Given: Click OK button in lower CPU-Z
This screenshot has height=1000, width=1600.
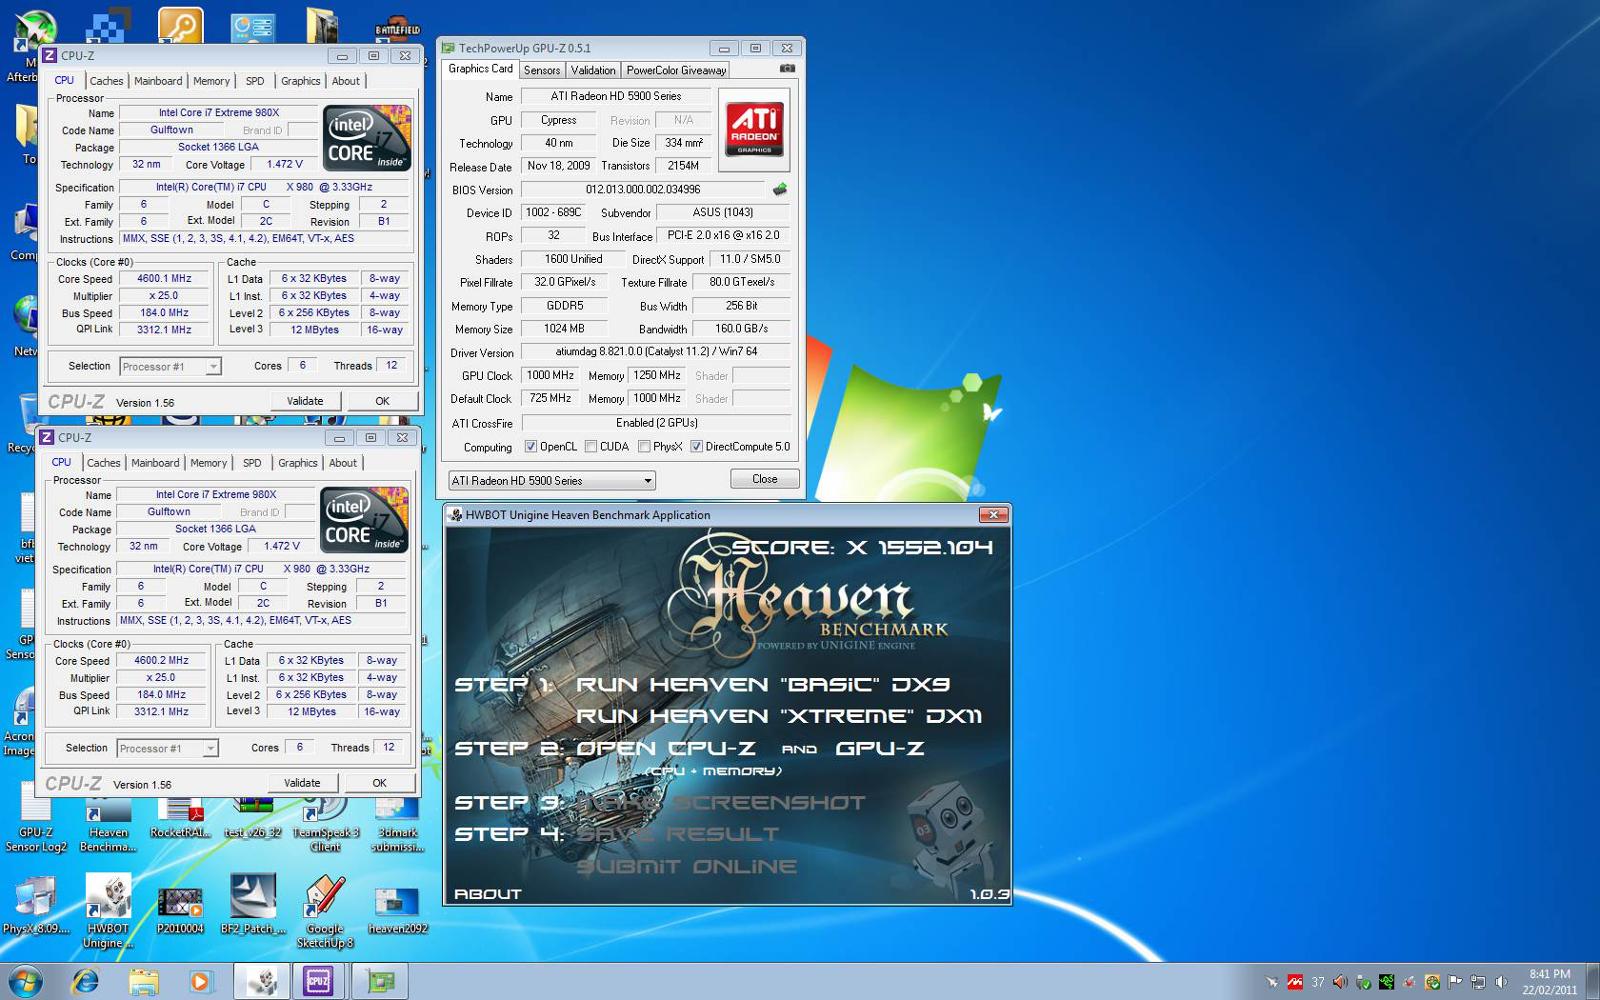Looking at the screenshot, I should (x=379, y=783).
